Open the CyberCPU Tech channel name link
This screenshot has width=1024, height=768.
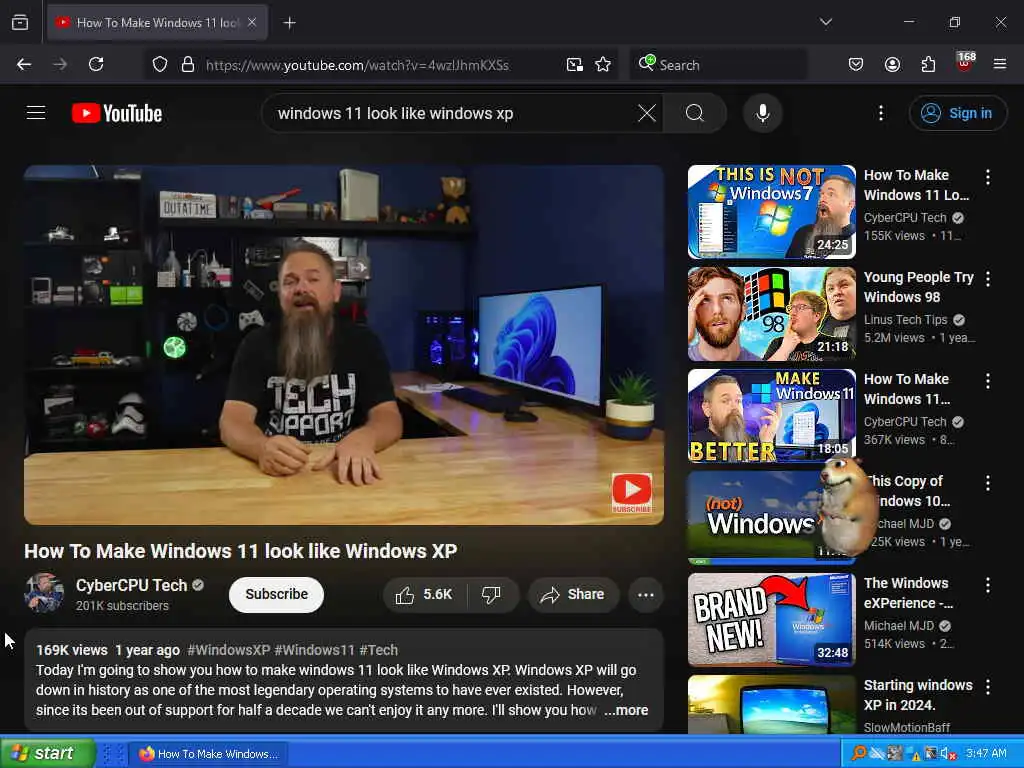point(131,585)
